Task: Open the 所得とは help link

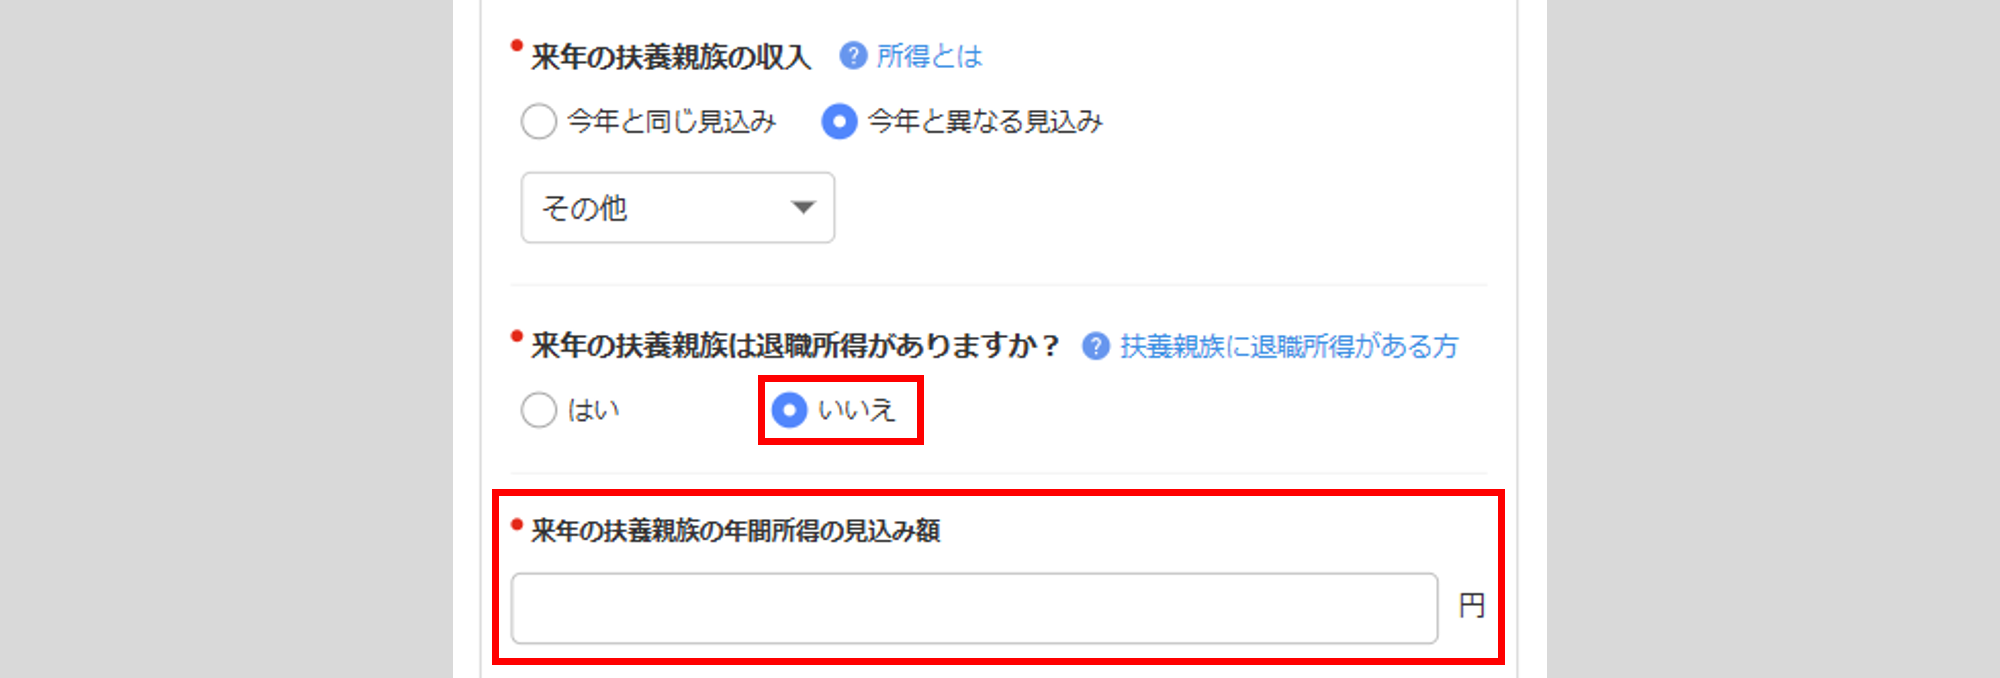Action: pyautogui.click(x=930, y=56)
